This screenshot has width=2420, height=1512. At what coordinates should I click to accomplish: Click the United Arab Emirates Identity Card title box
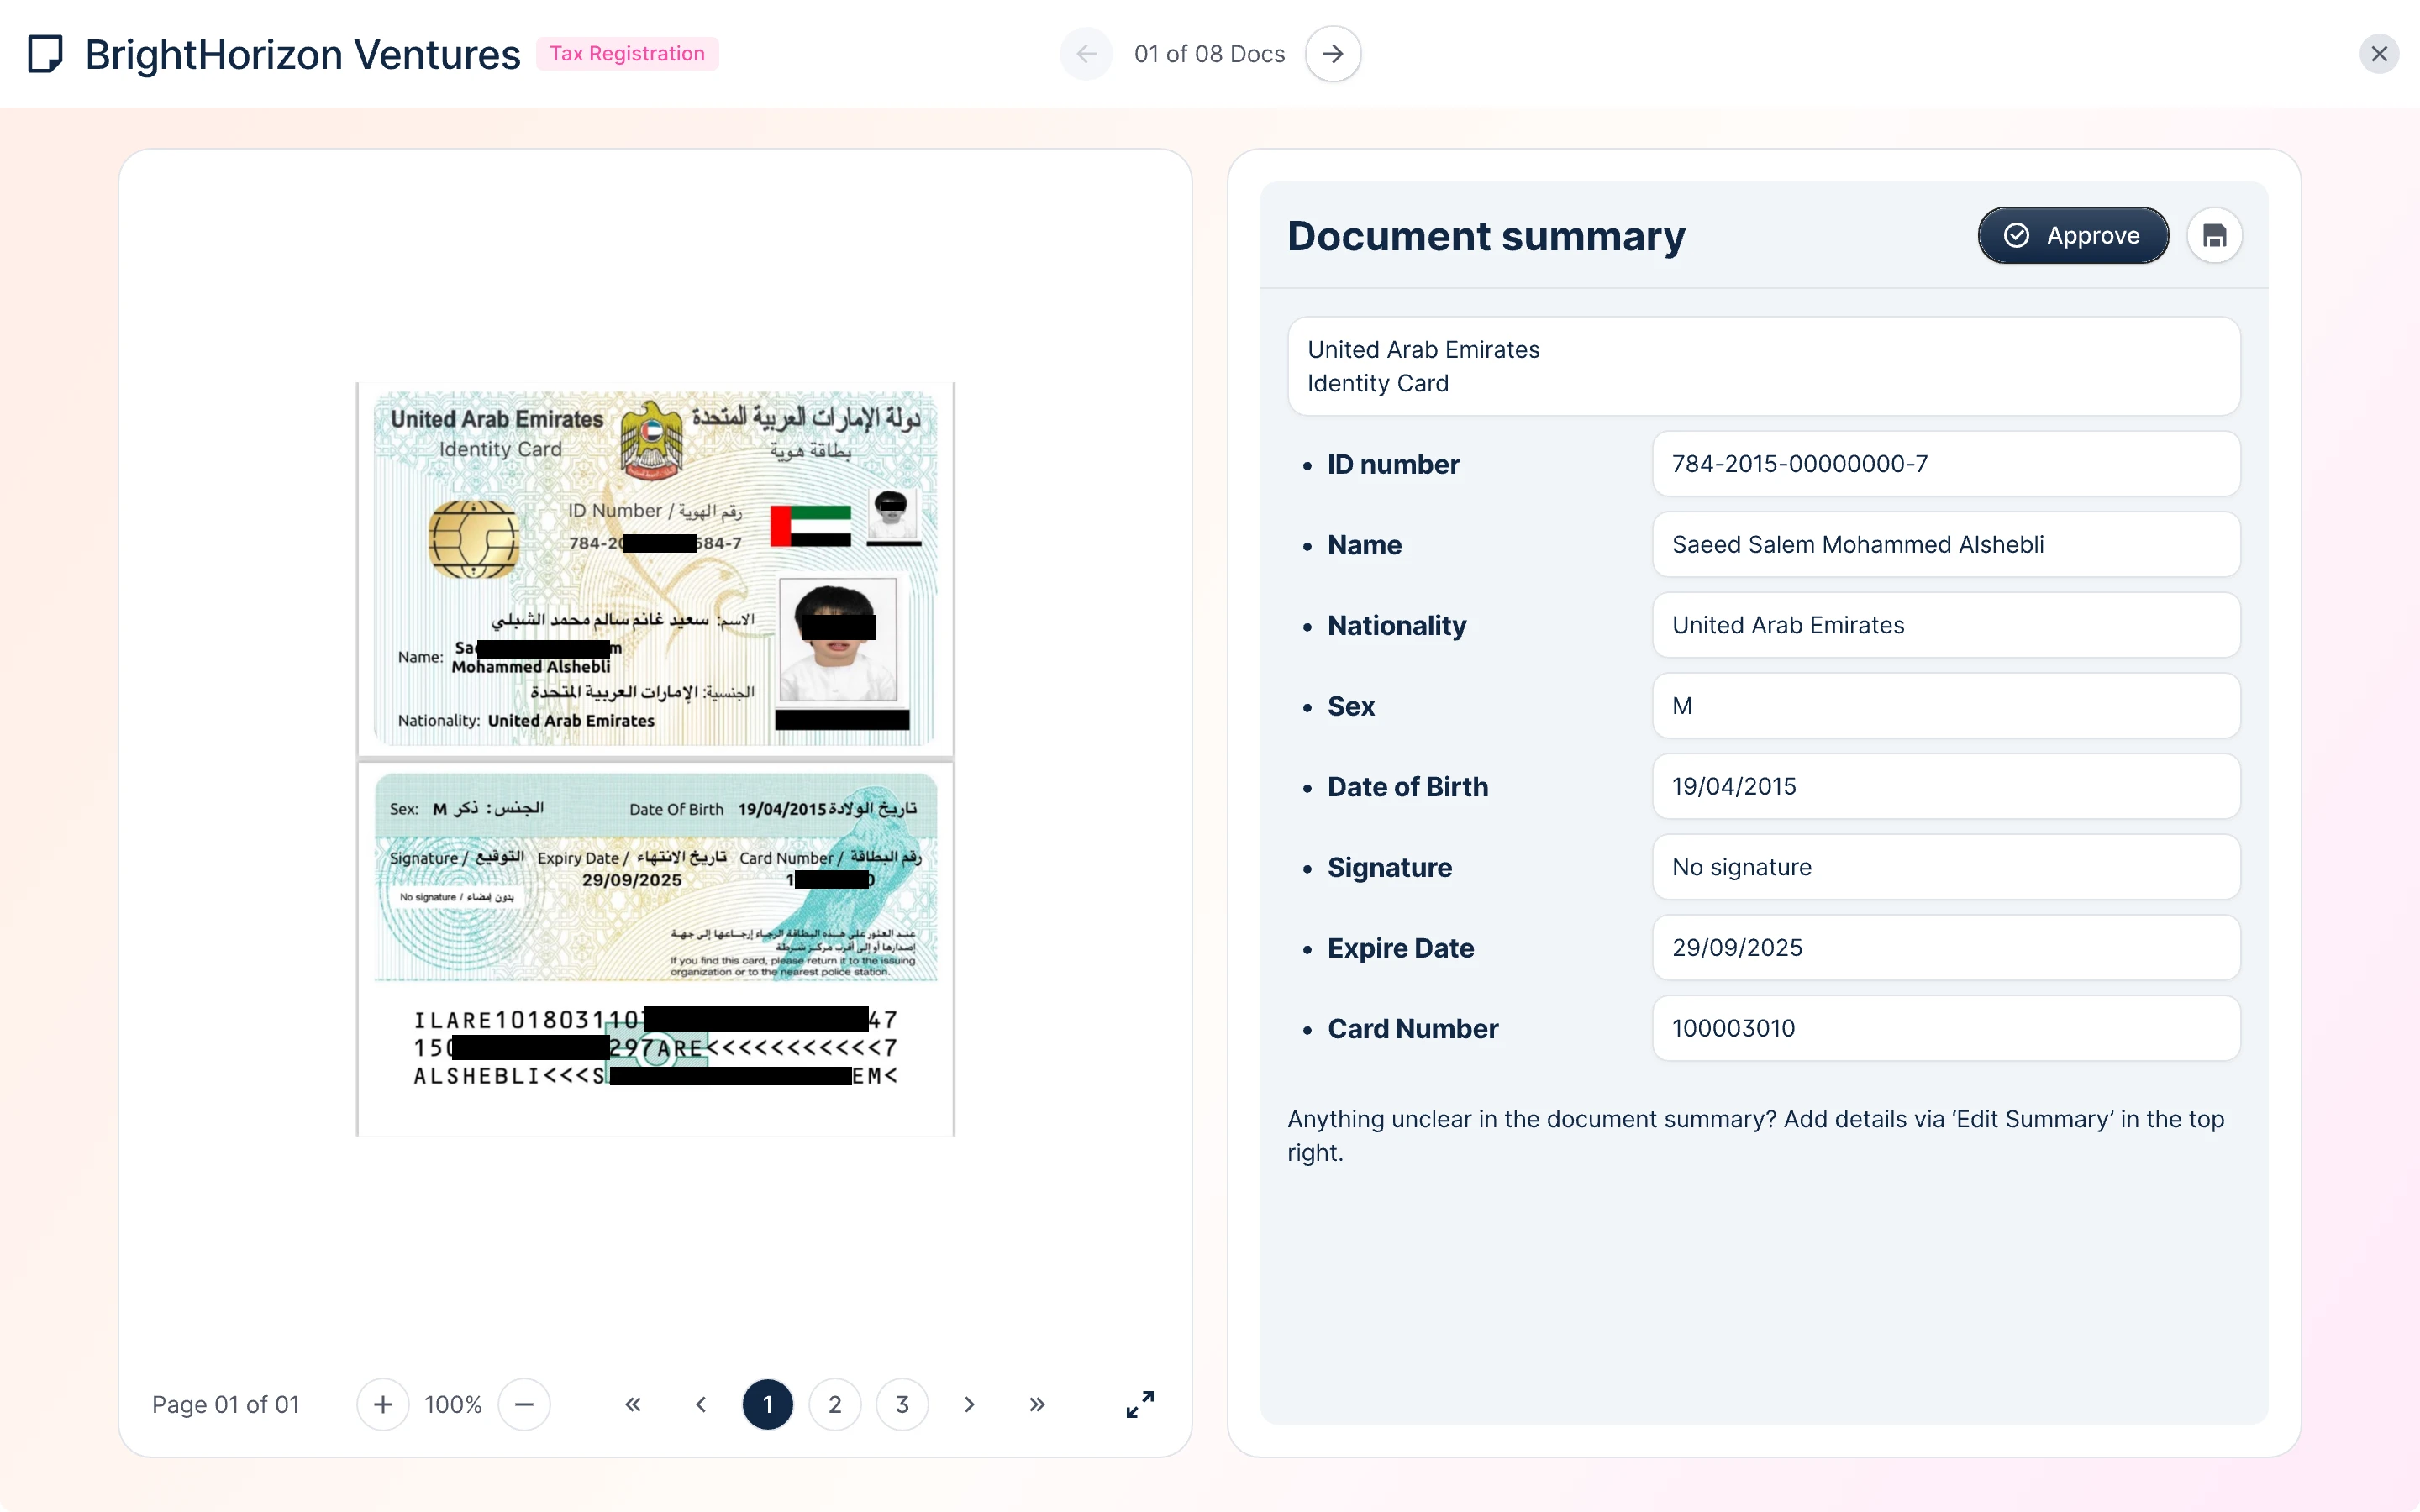1763,366
